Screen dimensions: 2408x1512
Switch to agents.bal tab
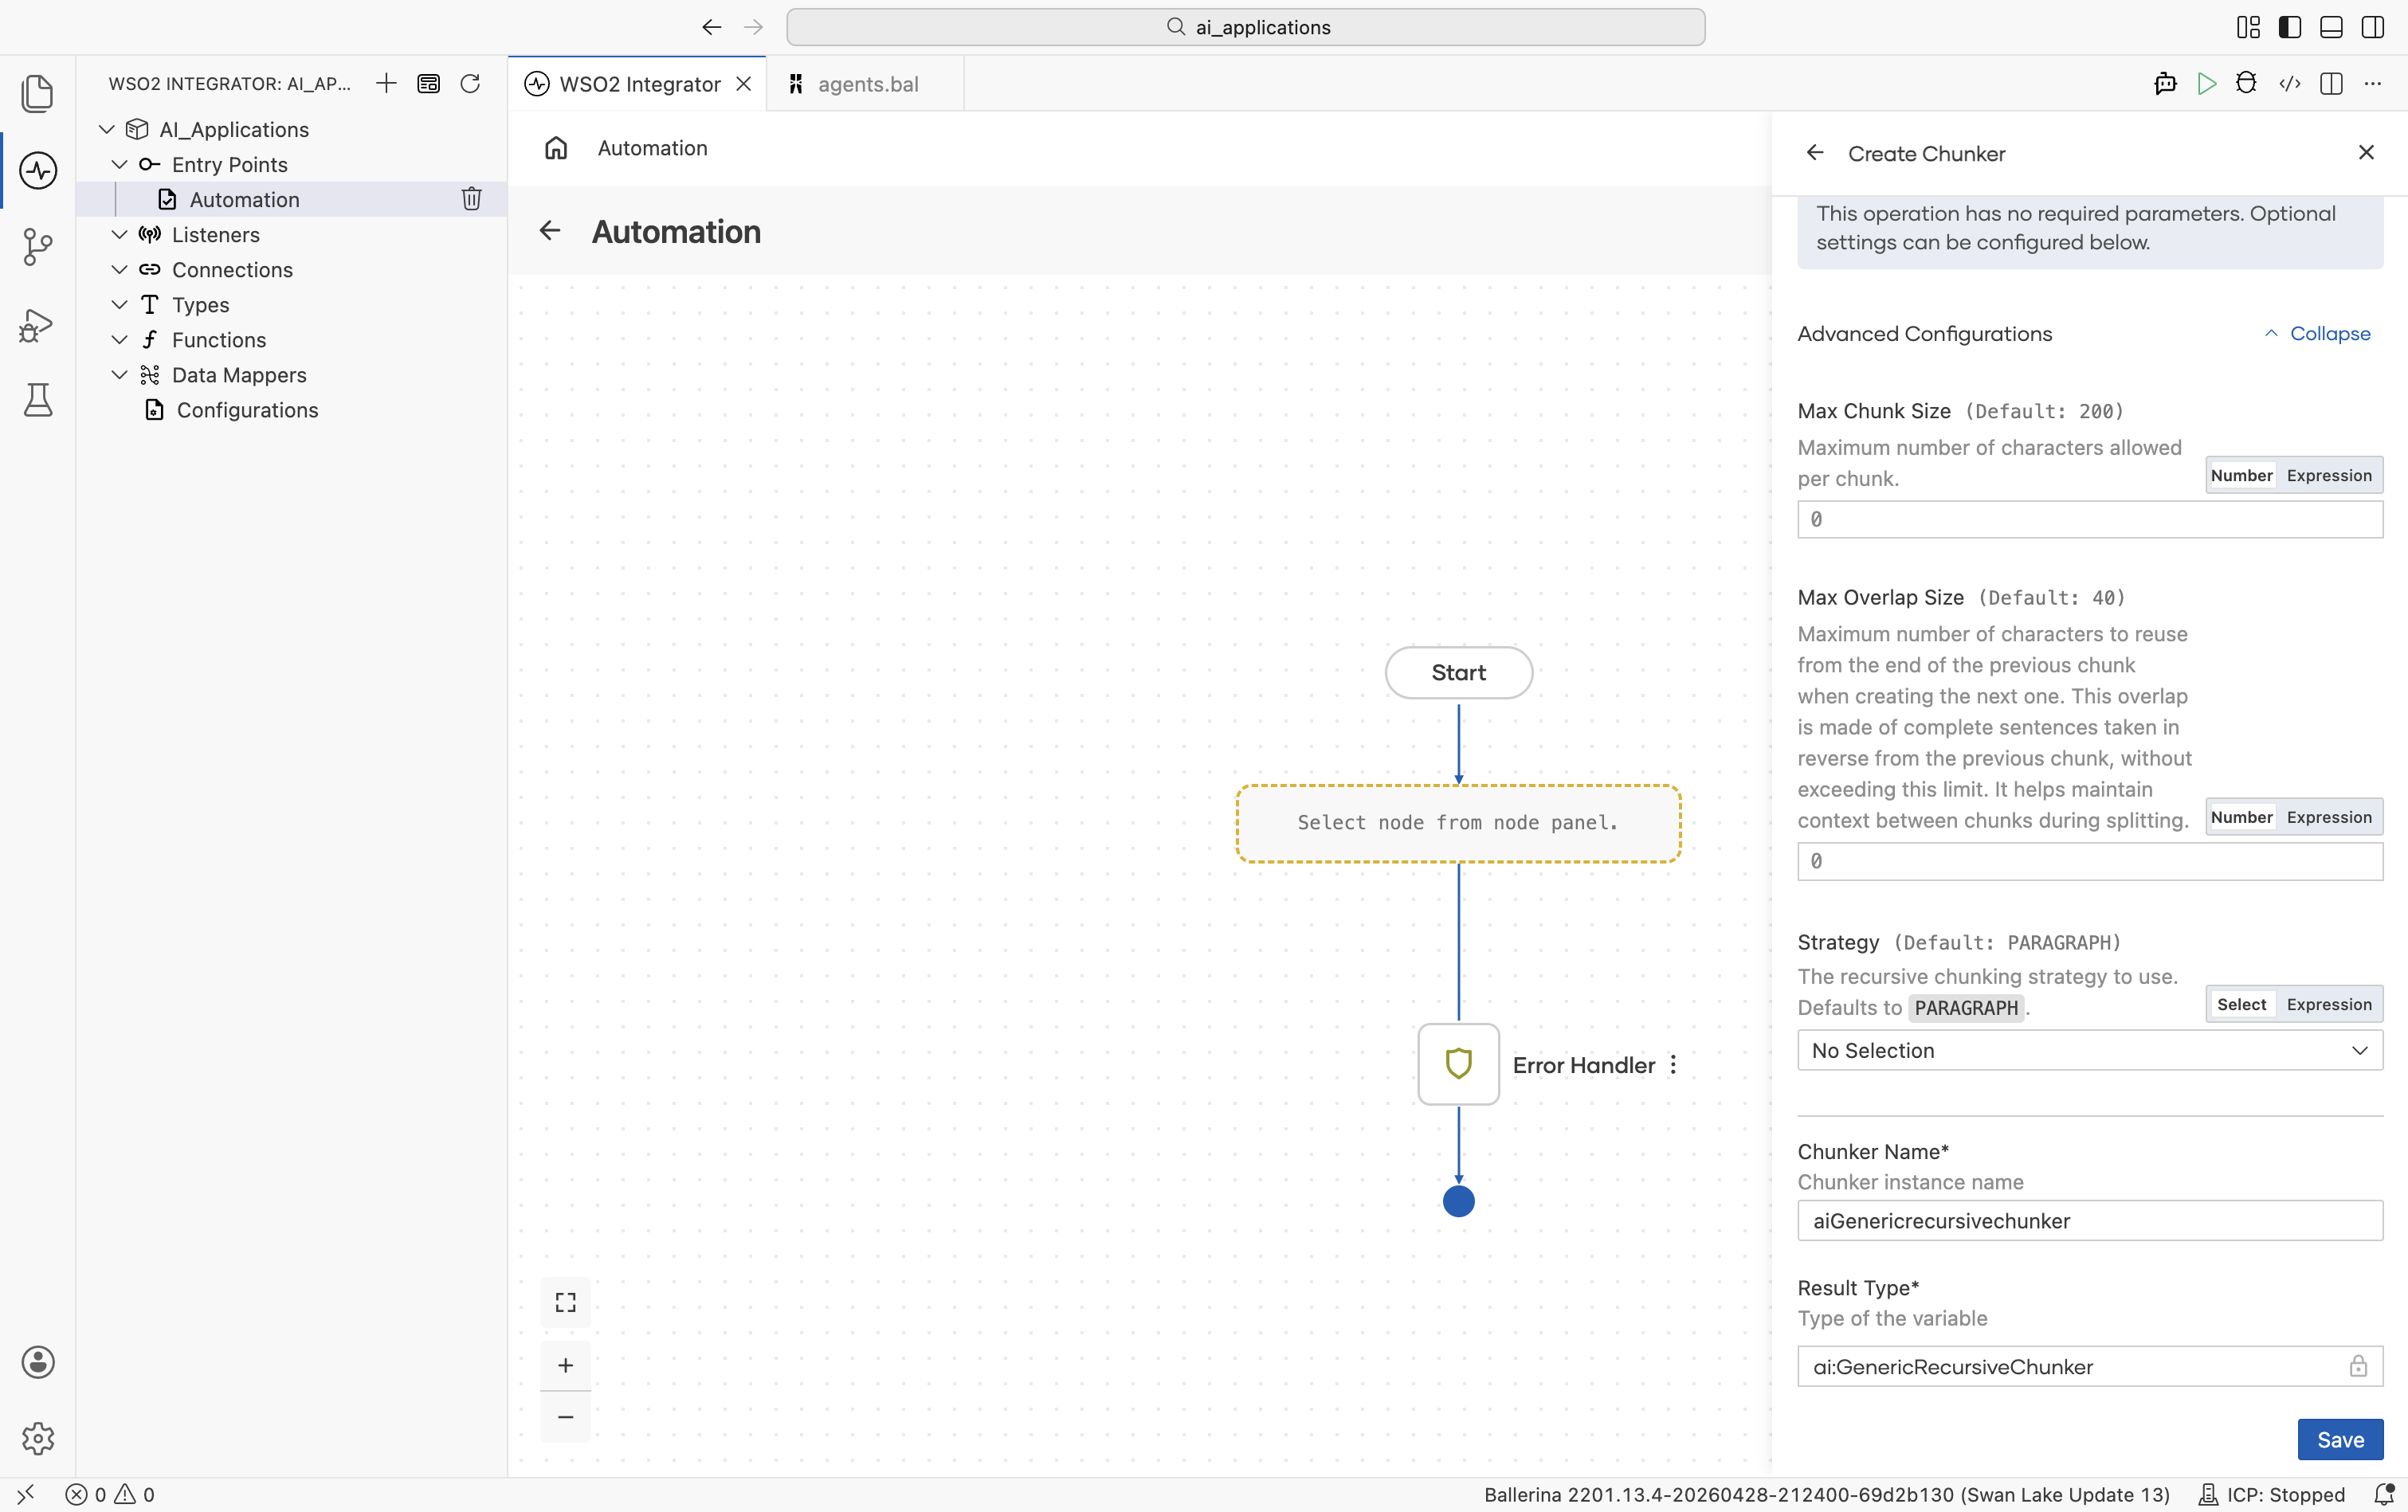(x=866, y=84)
